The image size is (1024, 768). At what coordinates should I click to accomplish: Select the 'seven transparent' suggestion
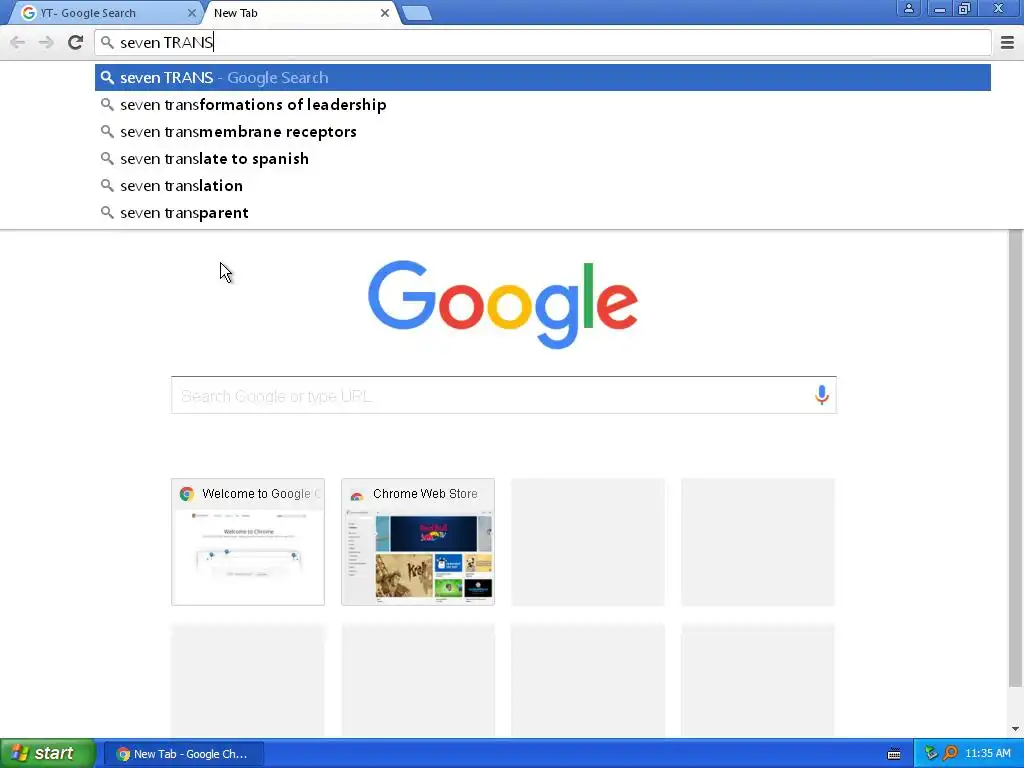tap(542, 213)
